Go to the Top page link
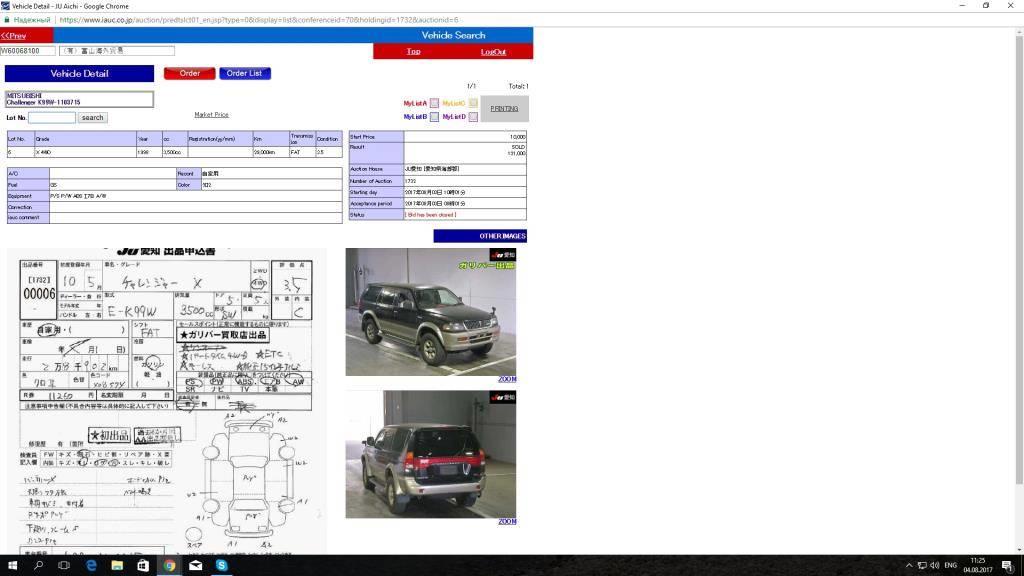Screen dimensions: 1024x576 click(413, 52)
